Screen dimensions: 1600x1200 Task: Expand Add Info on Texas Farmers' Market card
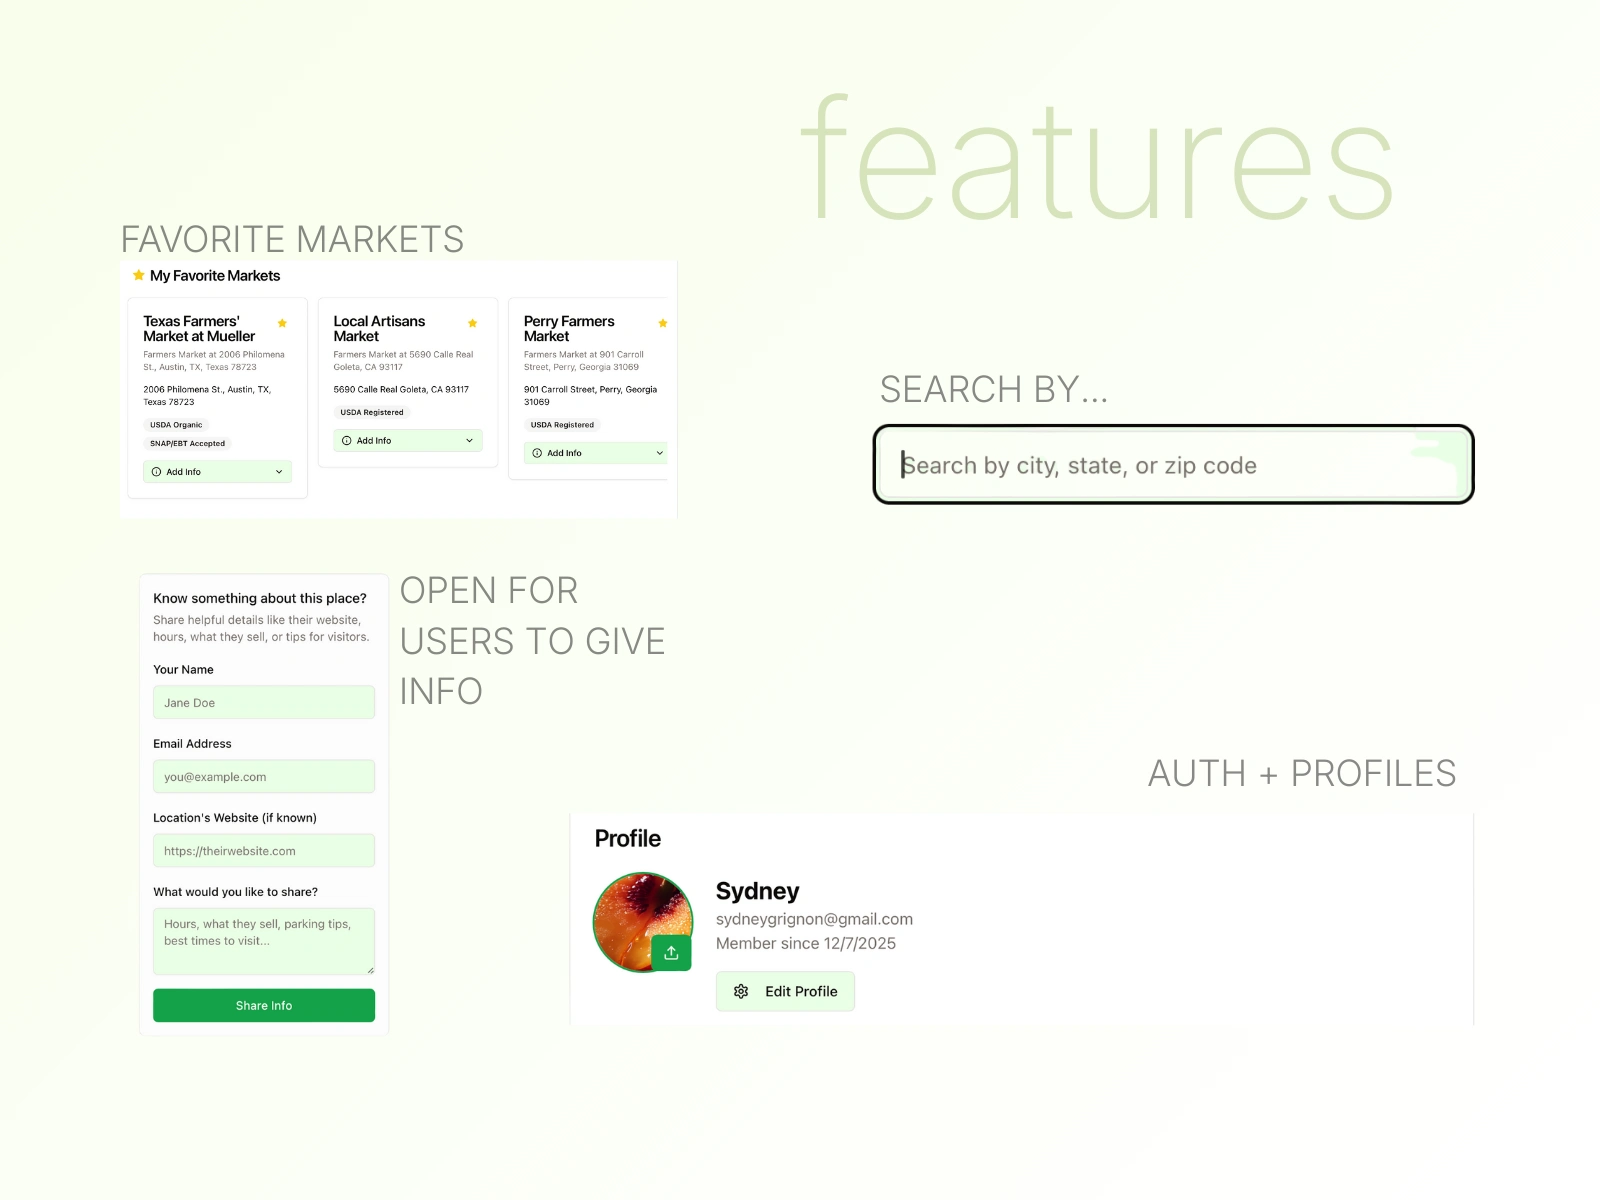216,471
